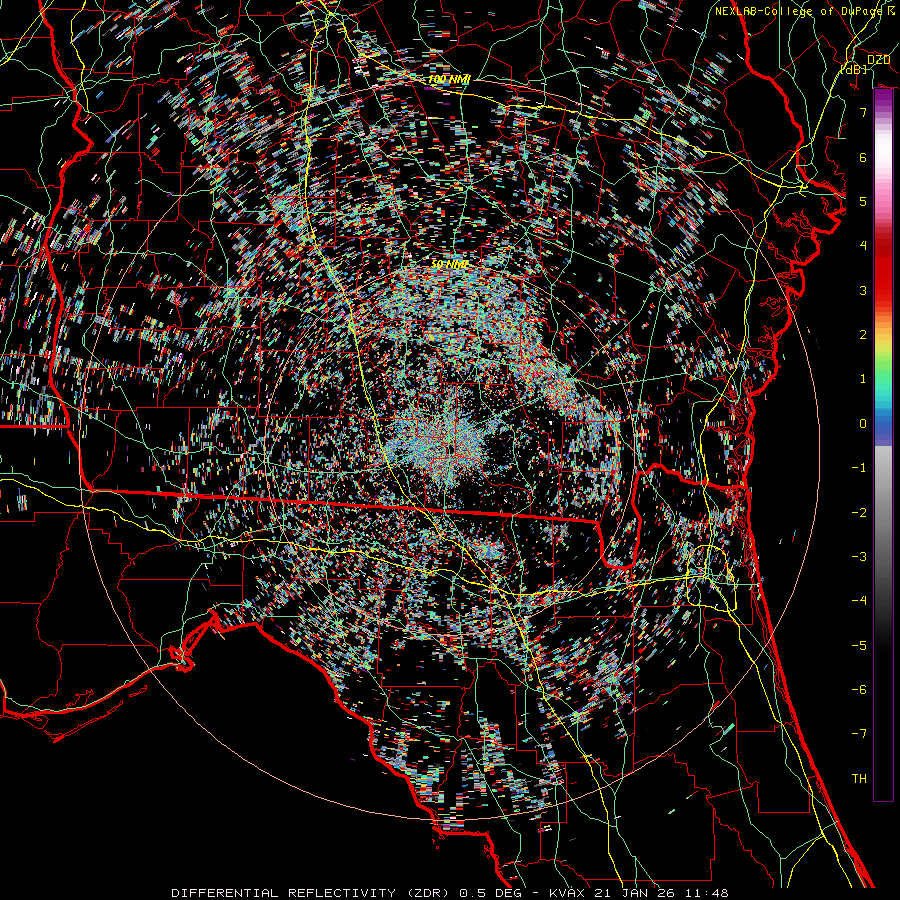Click the scale value -6
Image resolution: width=900 pixels, height=900 pixels.
coord(859,689)
